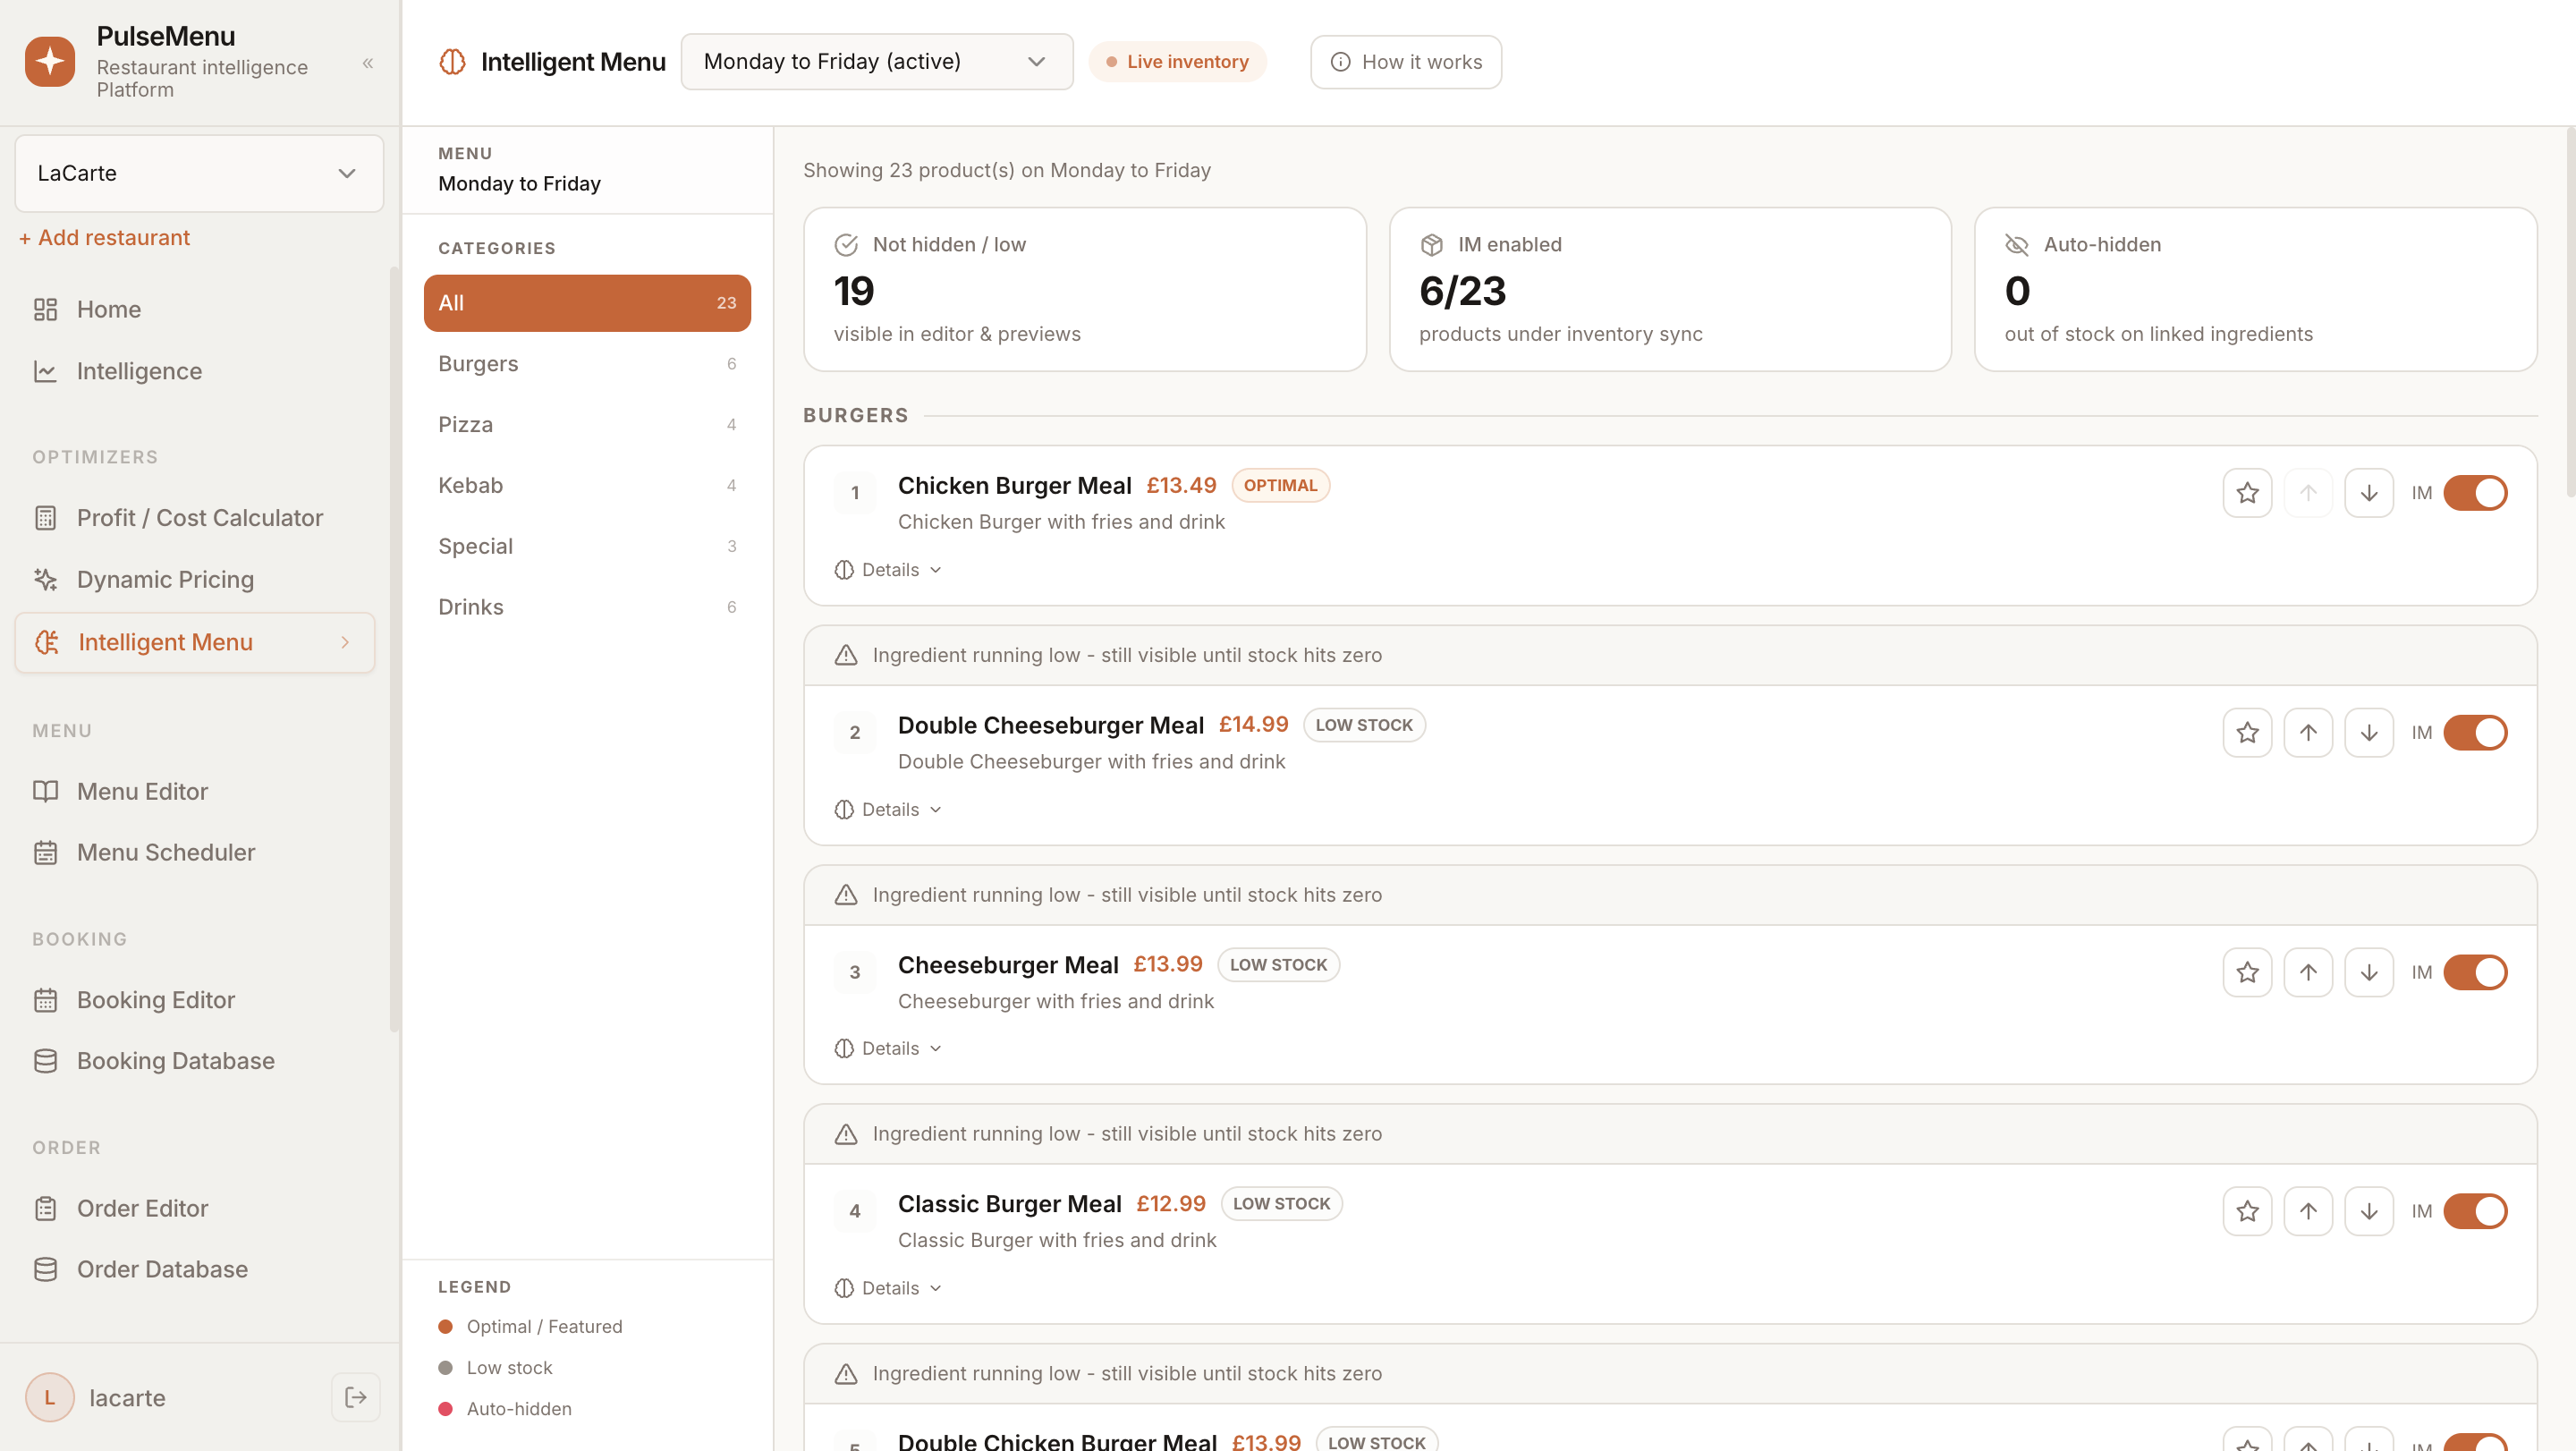2576x1451 pixels.
Task: Open the LaCarte restaurant selector
Action: click(199, 173)
